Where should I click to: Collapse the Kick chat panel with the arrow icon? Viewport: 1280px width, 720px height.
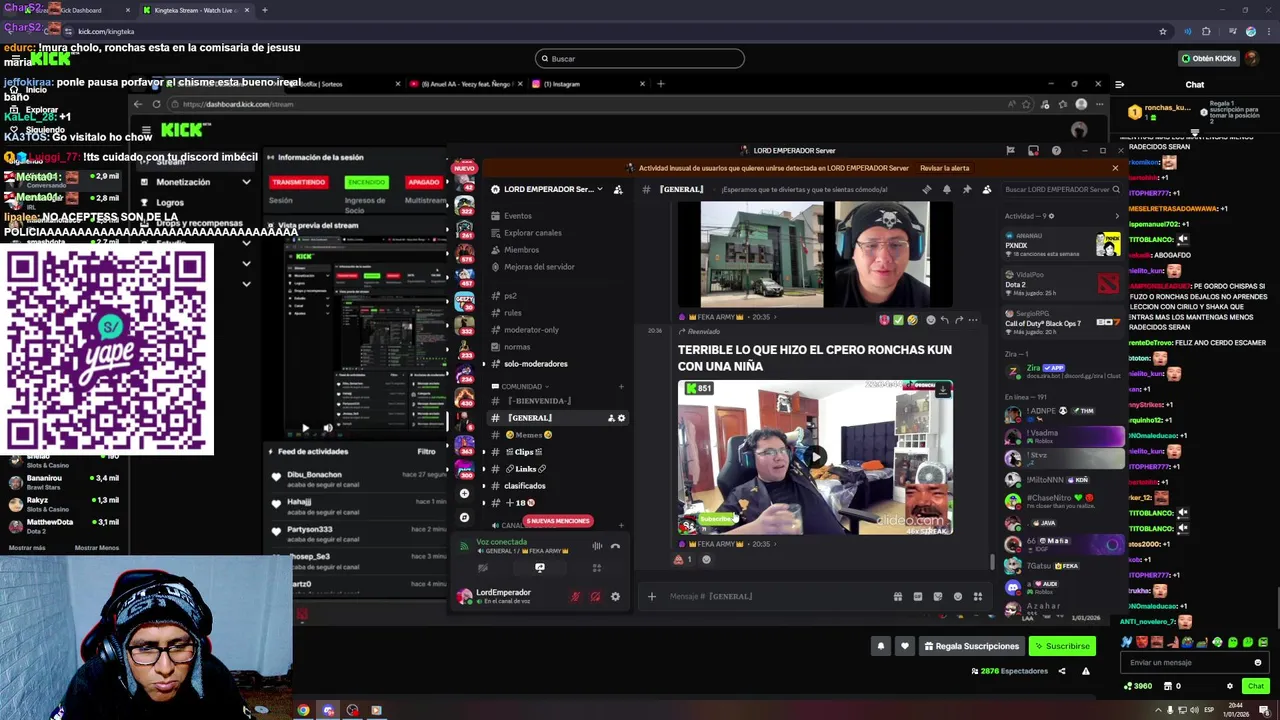tap(1119, 84)
